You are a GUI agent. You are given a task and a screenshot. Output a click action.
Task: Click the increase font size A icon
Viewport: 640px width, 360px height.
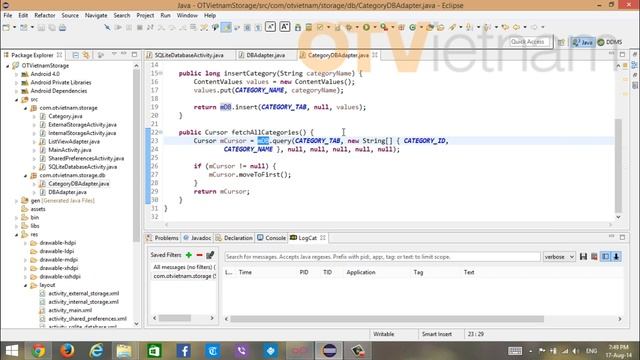(285, 27)
